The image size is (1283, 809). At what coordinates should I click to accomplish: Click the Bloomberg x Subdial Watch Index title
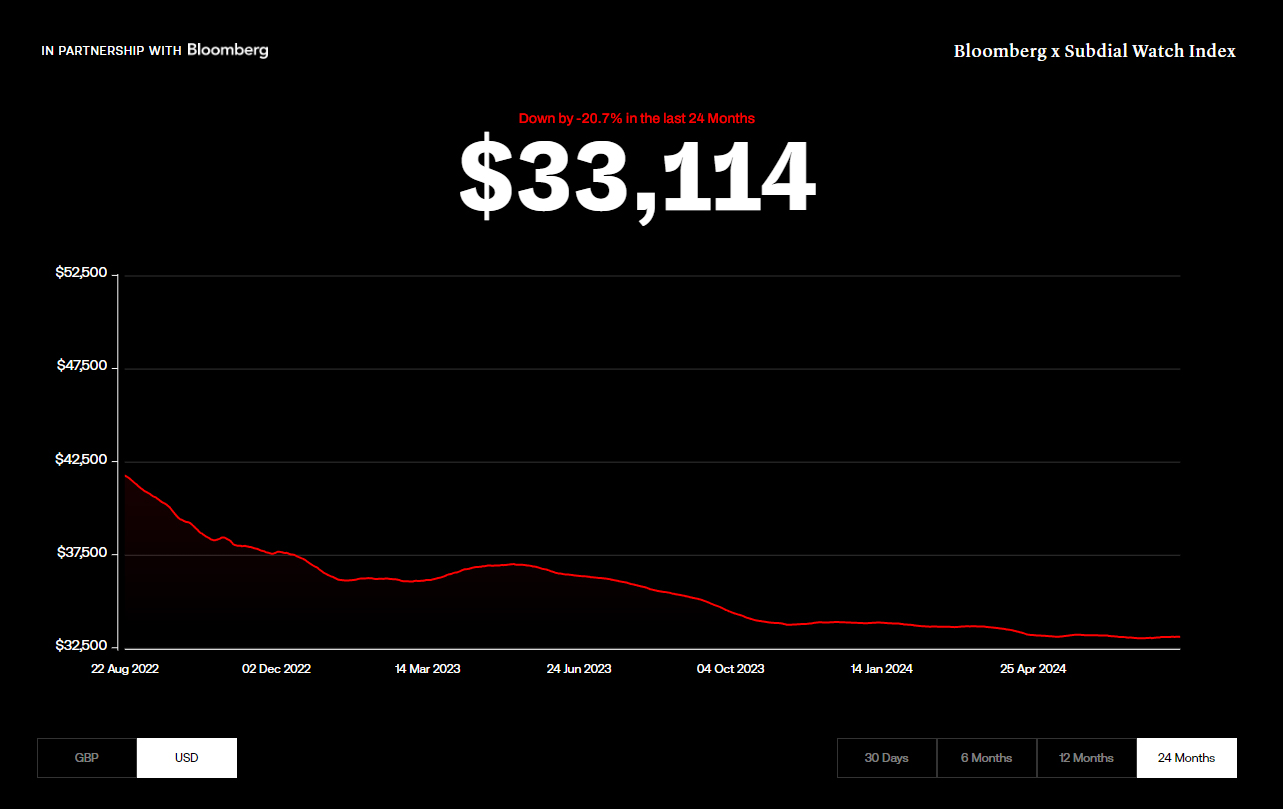(x=1095, y=51)
